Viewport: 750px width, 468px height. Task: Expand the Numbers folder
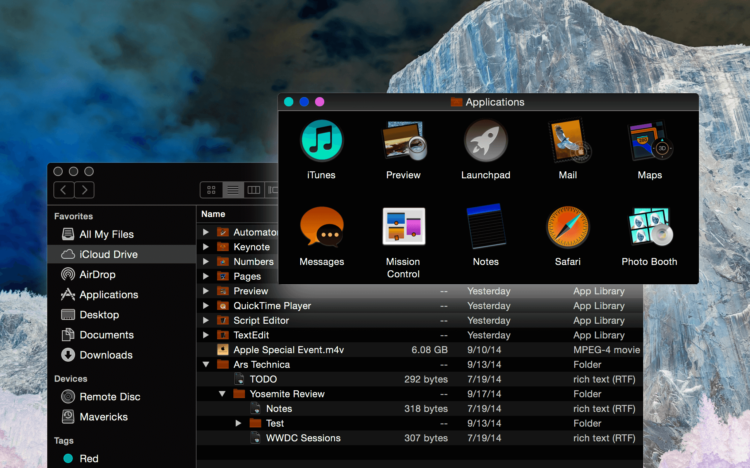click(x=206, y=262)
